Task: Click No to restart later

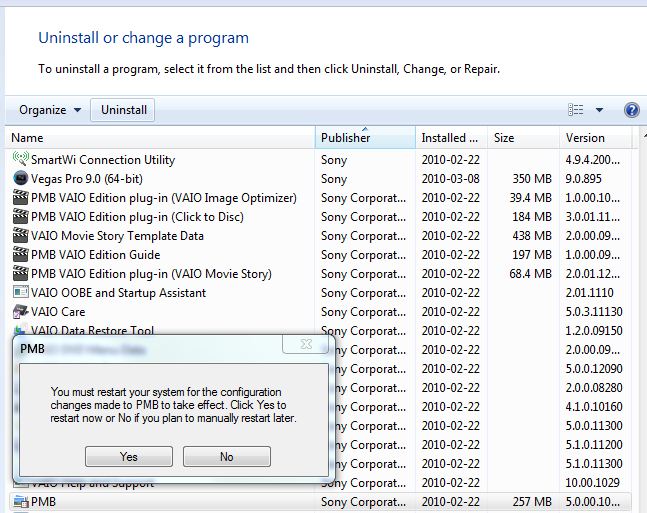Action: [227, 456]
